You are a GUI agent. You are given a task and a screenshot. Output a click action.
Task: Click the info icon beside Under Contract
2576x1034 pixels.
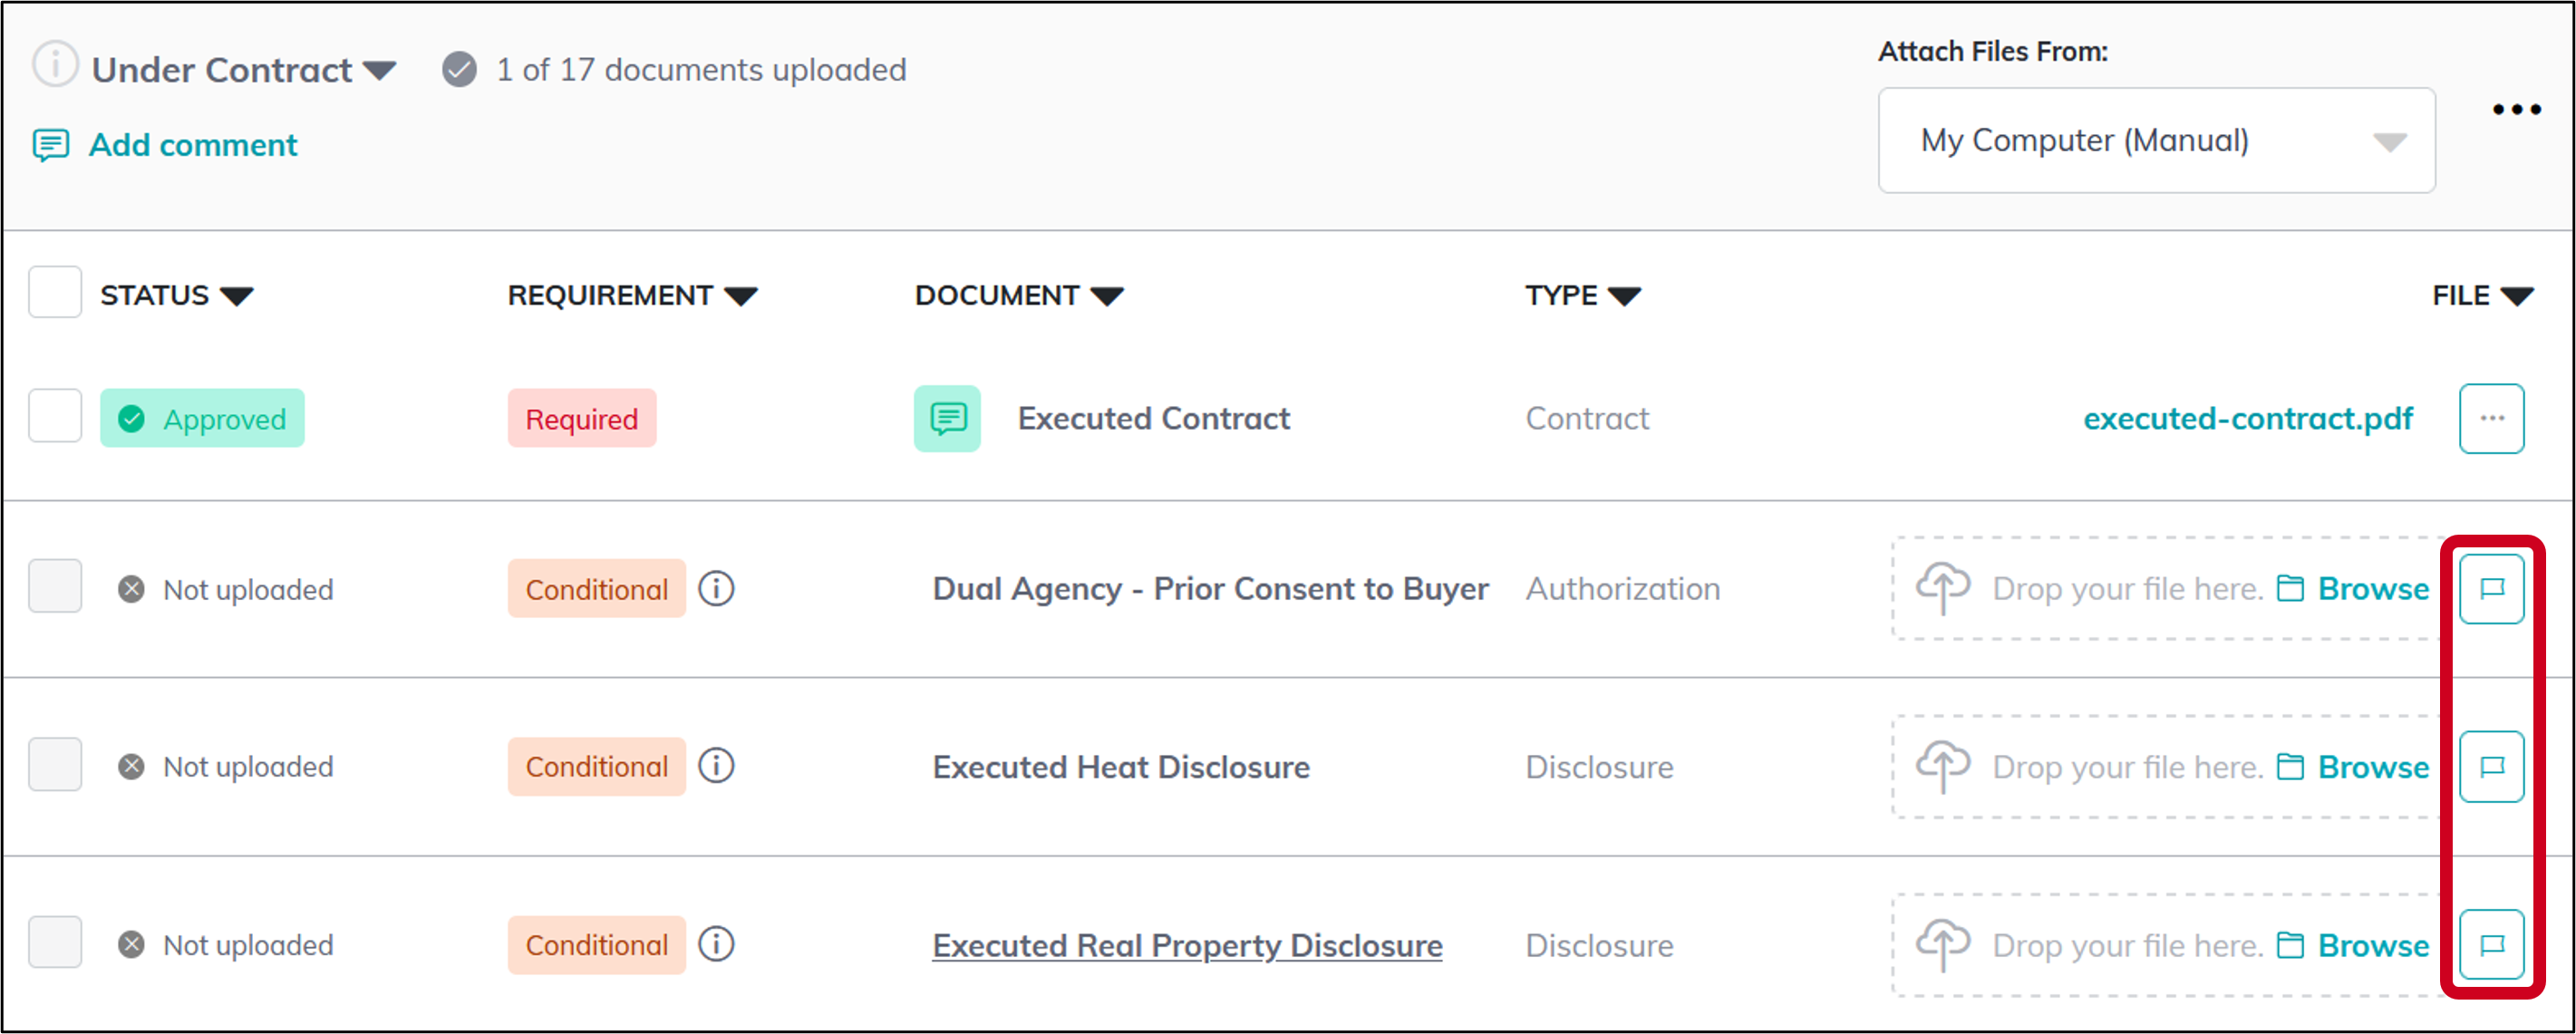coord(55,65)
